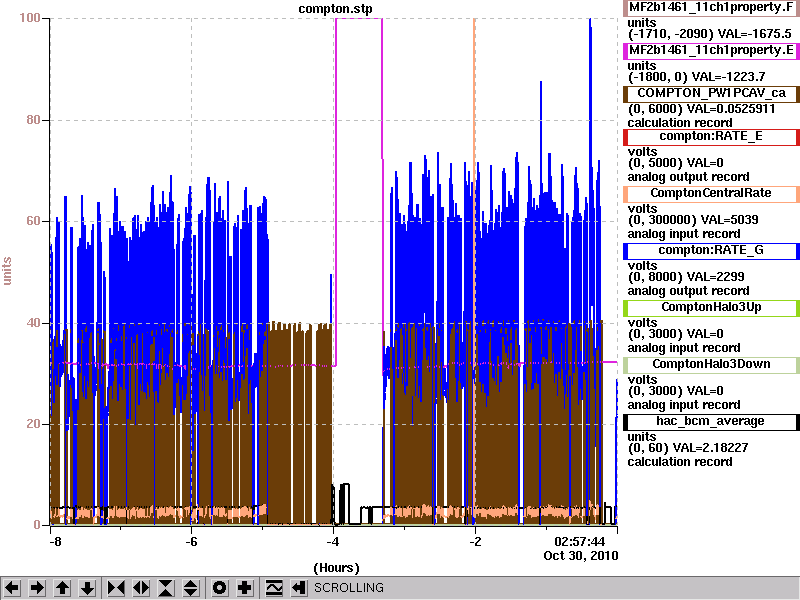Pan the plot up with the up arrow
The width and height of the screenshot is (800, 600).
coord(62,588)
